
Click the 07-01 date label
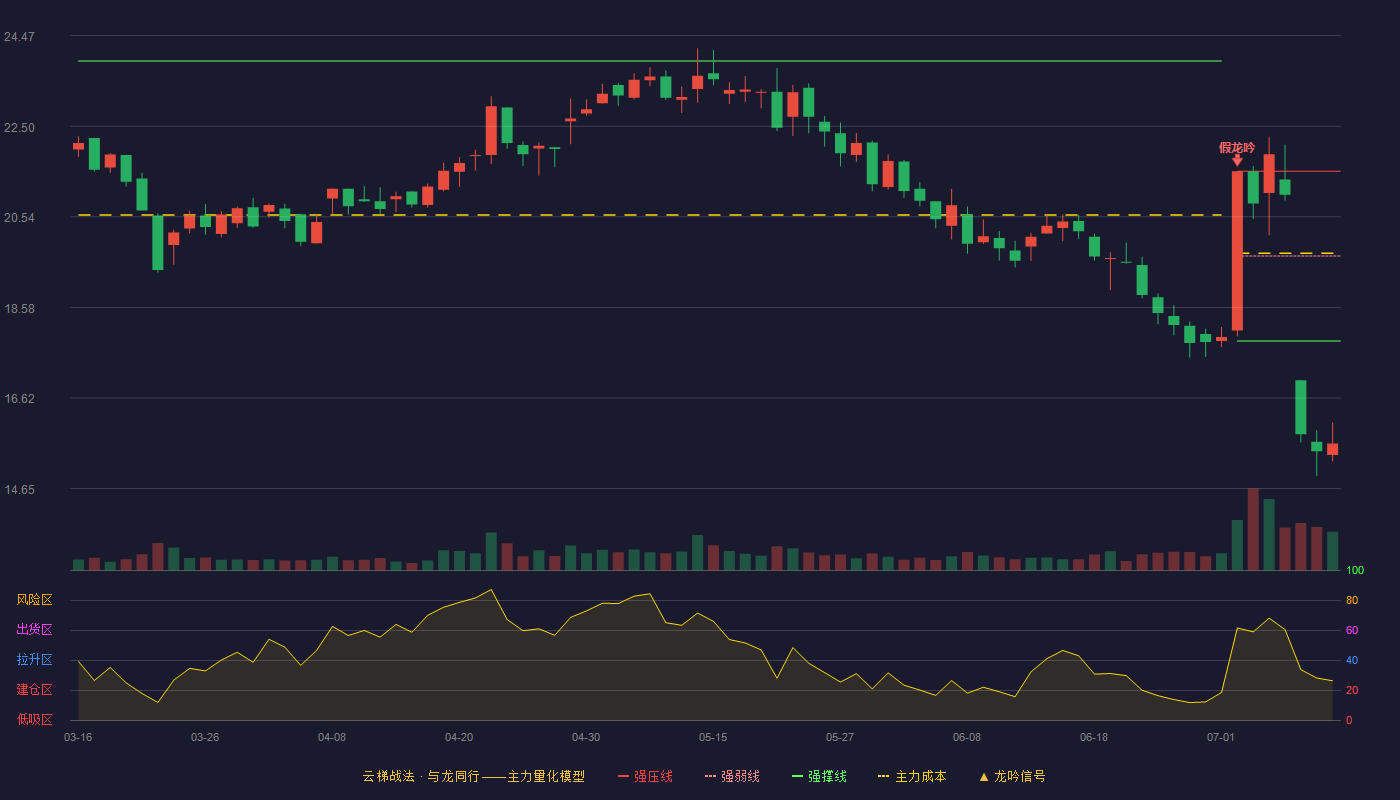coord(1221,737)
